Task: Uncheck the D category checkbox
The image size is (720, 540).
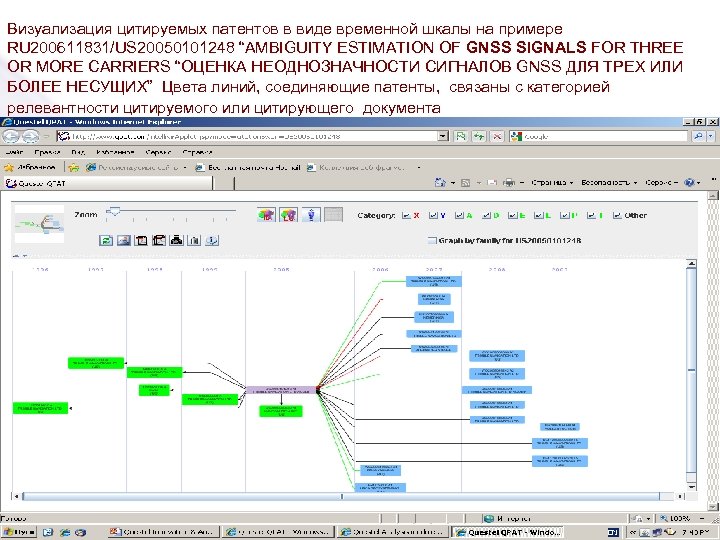Action: (x=486, y=215)
